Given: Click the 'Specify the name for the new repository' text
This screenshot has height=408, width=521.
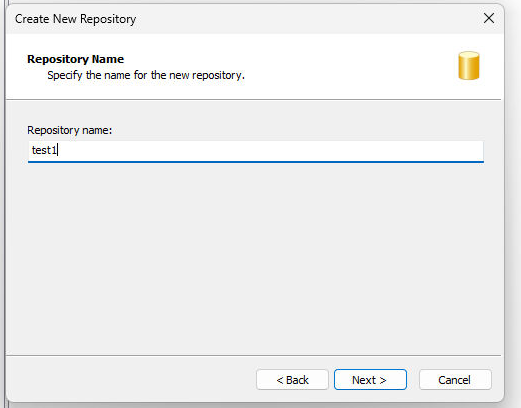Looking at the screenshot, I should coord(146,75).
